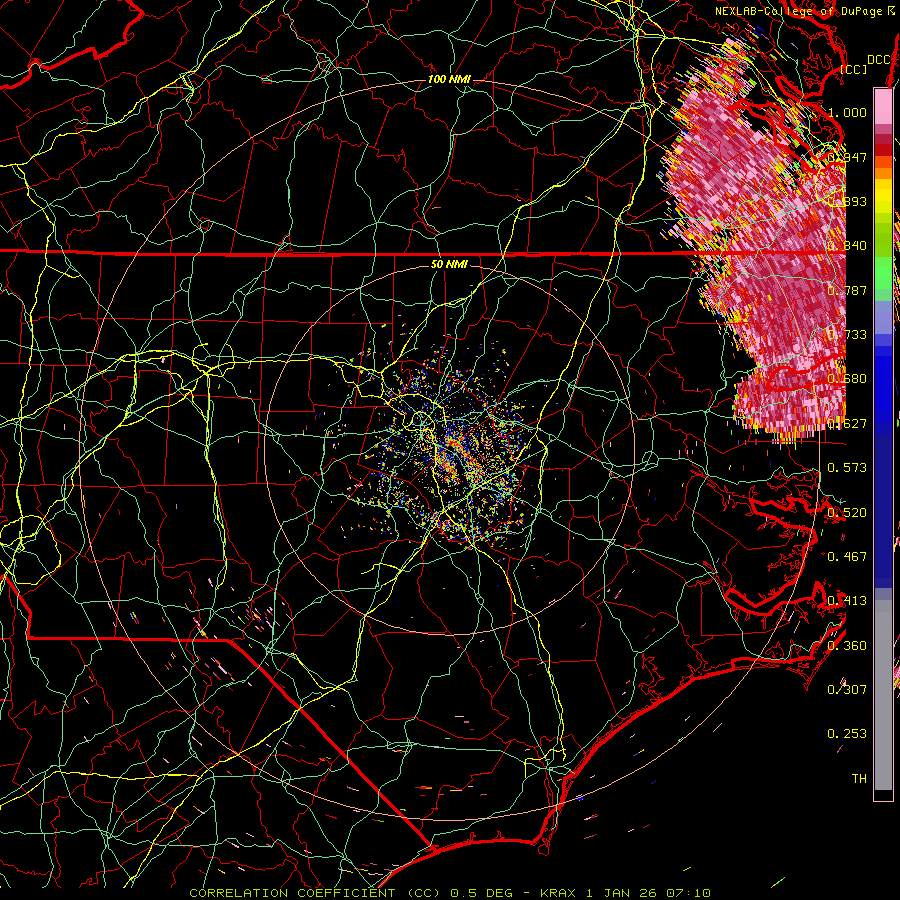This screenshot has width=900, height=900.
Task: Click the 0.253 legend value
Action: click(x=847, y=734)
